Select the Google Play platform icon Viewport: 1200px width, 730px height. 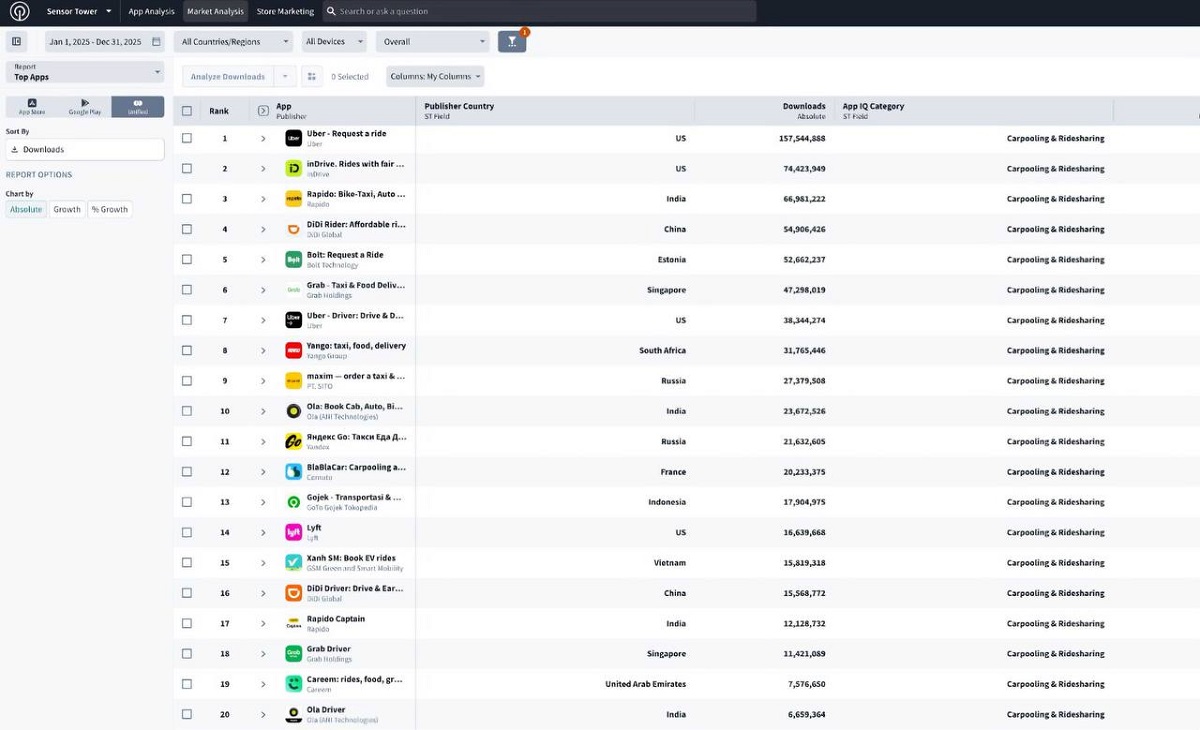(x=85, y=106)
